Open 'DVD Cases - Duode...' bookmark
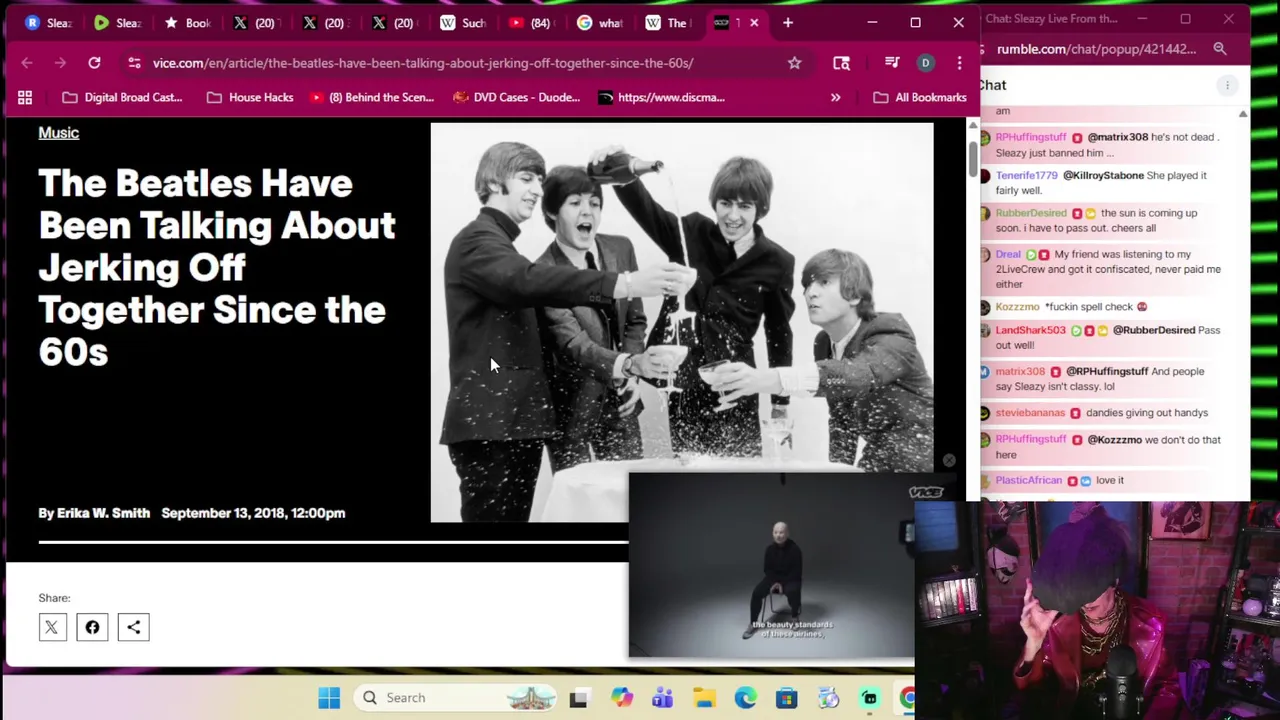 click(x=516, y=97)
